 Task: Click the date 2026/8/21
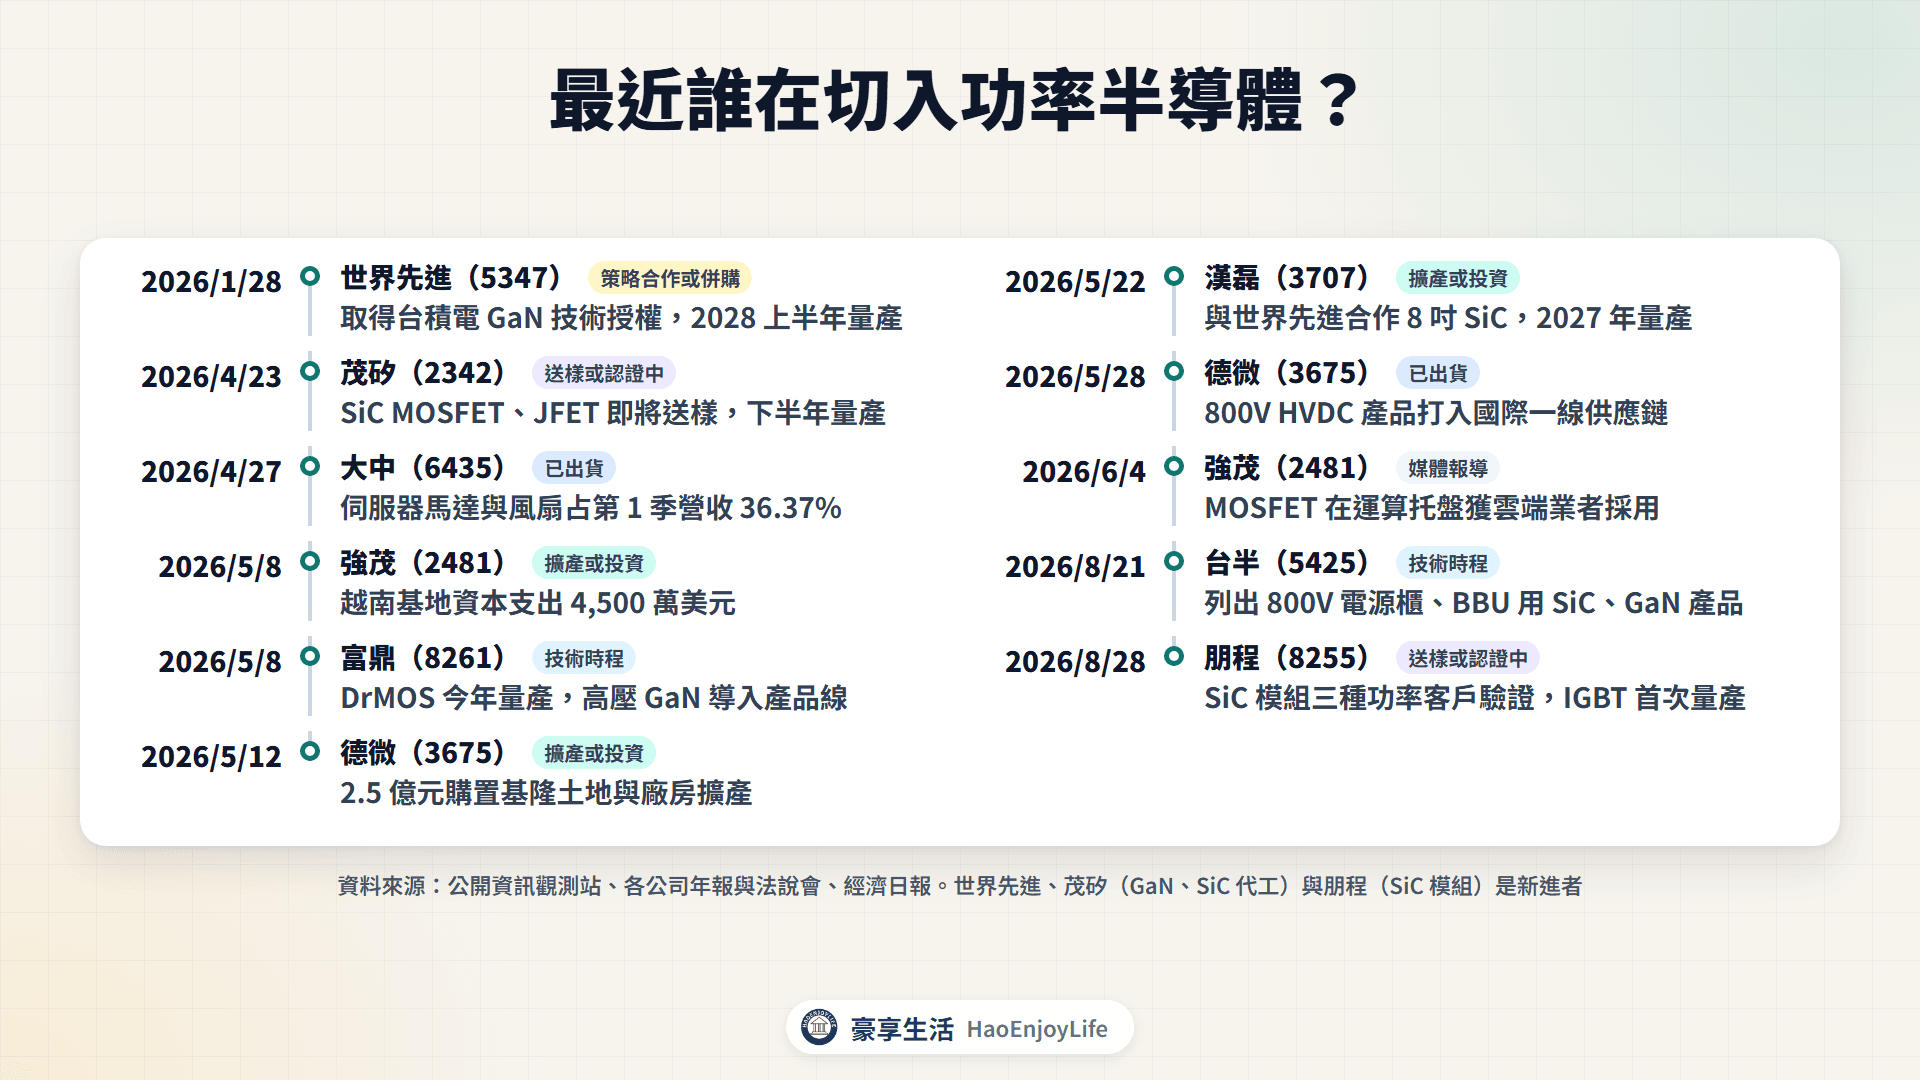click(x=1075, y=567)
